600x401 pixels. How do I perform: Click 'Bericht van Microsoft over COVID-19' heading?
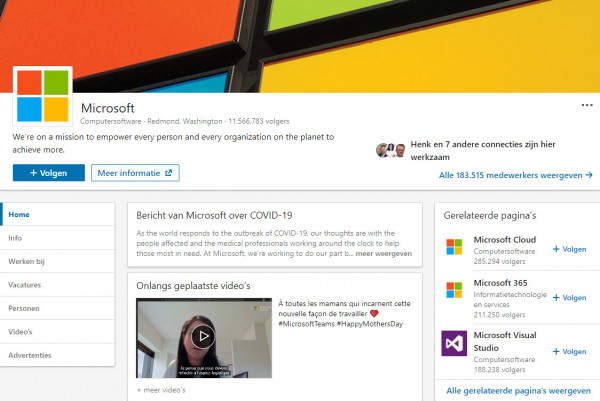[x=214, y=215]
